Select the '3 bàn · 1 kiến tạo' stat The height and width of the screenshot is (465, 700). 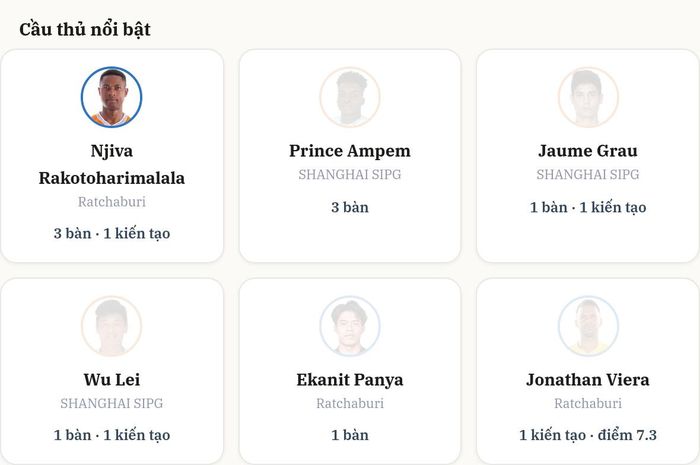[112, 233]
